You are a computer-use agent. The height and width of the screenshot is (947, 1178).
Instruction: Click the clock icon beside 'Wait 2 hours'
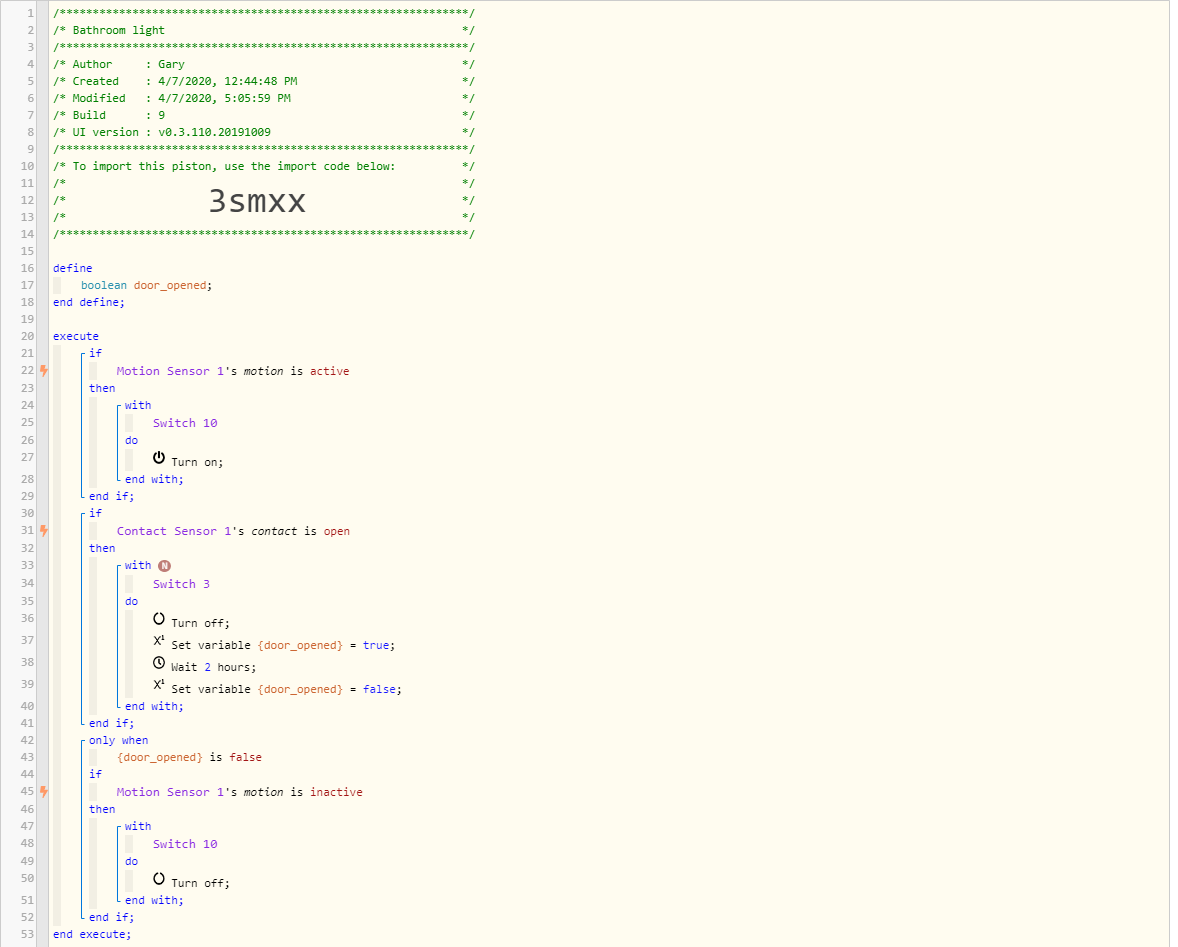(159, 662)
